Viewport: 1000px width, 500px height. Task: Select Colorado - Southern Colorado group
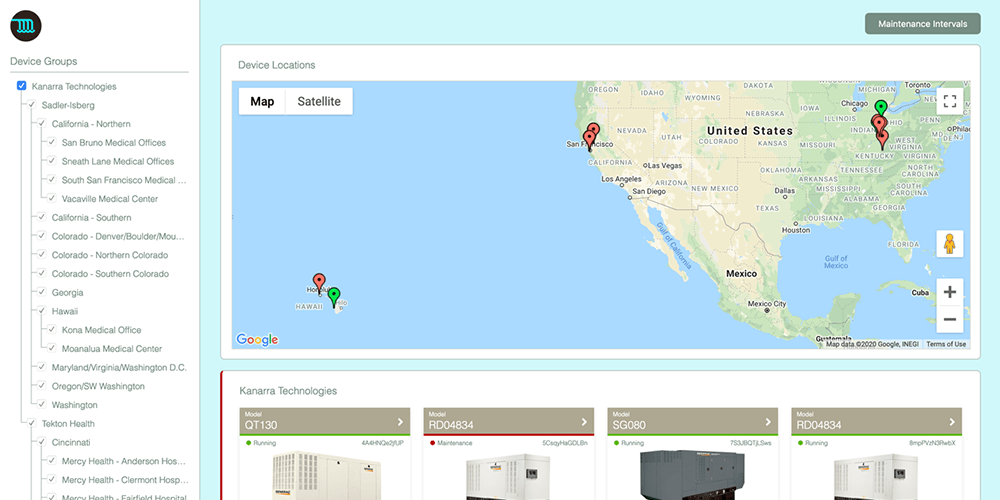tap(110, 274)
